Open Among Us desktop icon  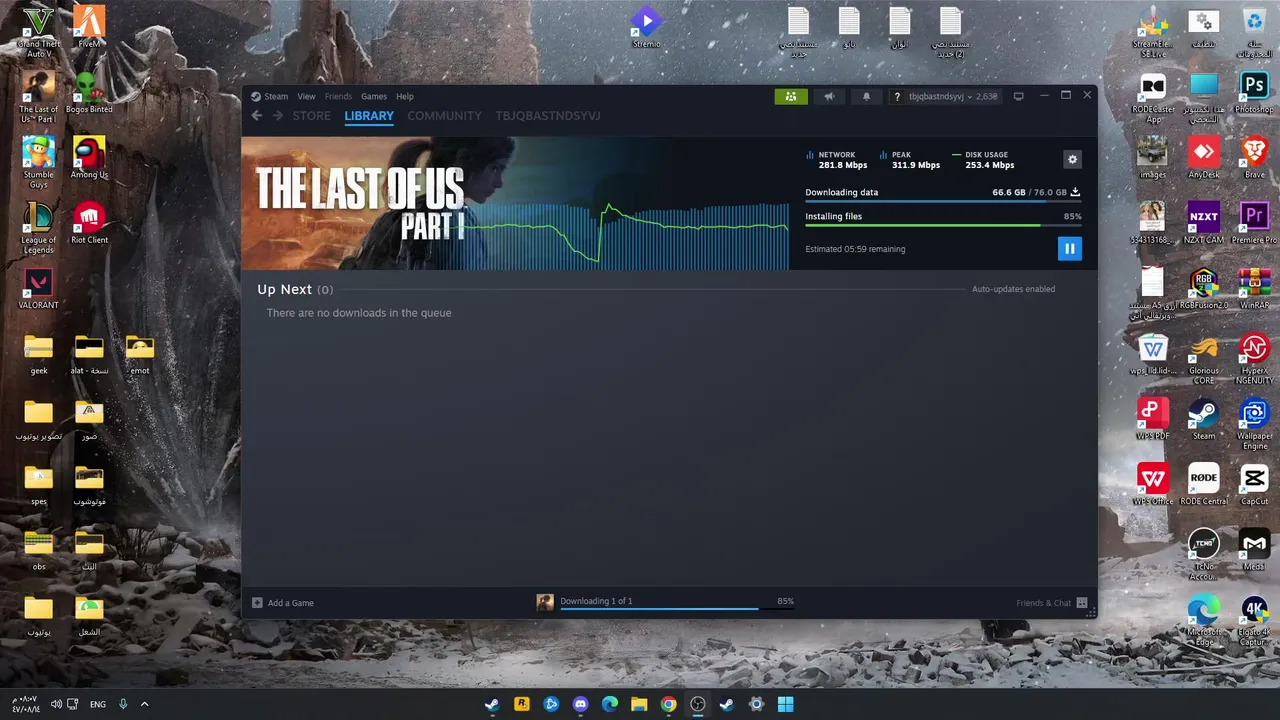click(89, 158)
